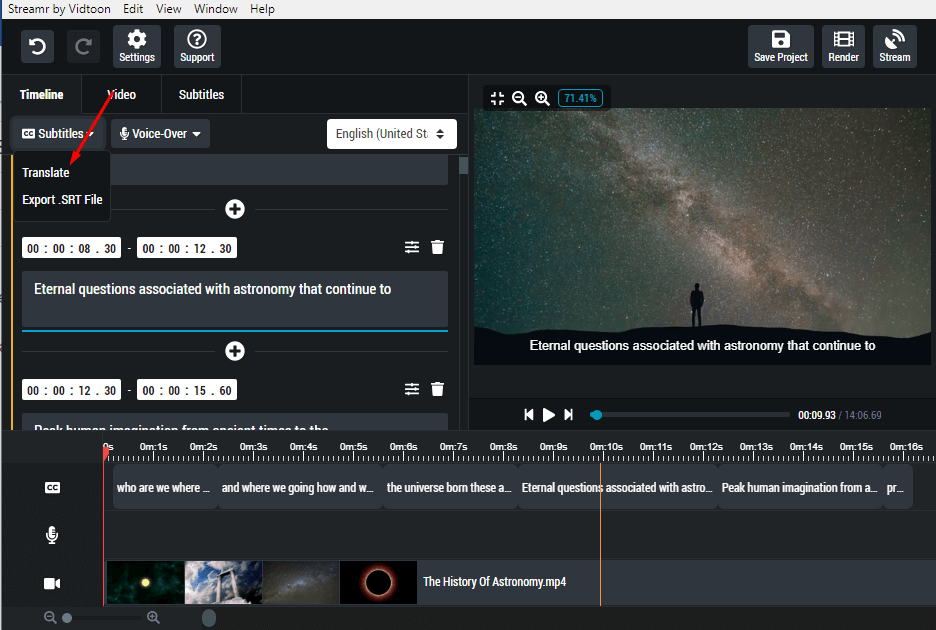Image resolution: width=936 pixels, height=630 pixels.
Task: Click the video camera track icon
Action: (52, 583)
